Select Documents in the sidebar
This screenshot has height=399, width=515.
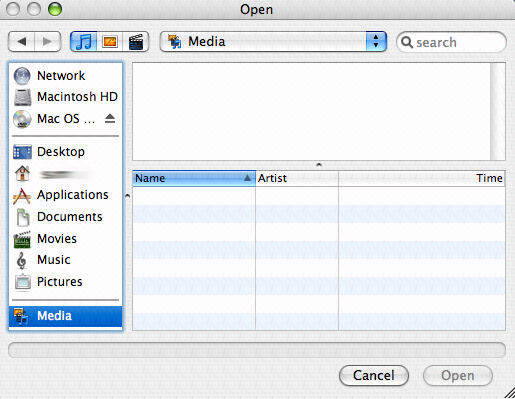coord(66,217)
